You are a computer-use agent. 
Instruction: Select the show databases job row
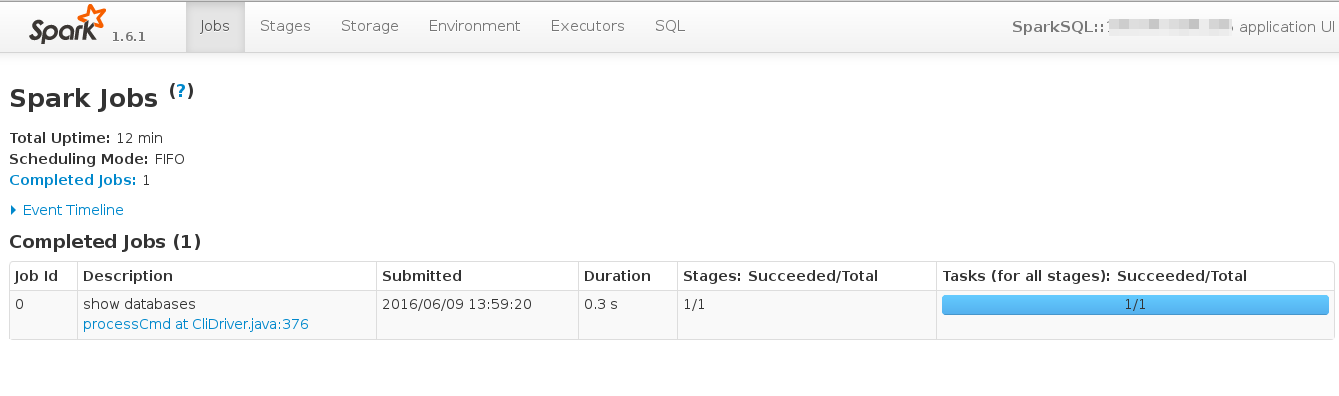click(x=672, y=315)
